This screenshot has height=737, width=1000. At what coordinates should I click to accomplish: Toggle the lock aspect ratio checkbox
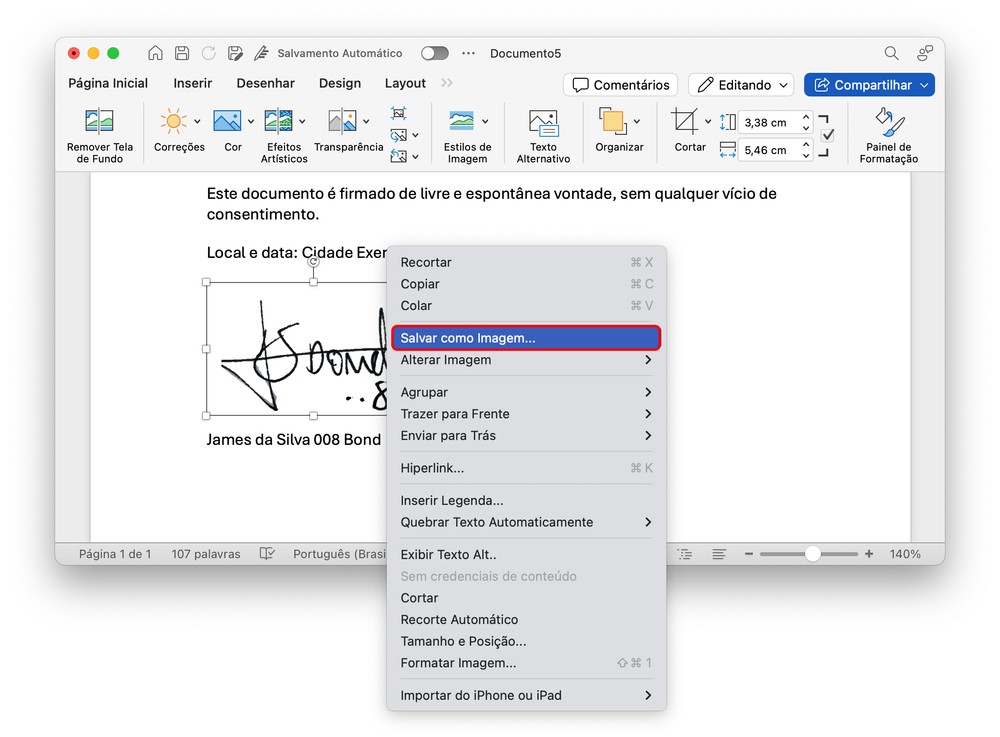(827, 136)
